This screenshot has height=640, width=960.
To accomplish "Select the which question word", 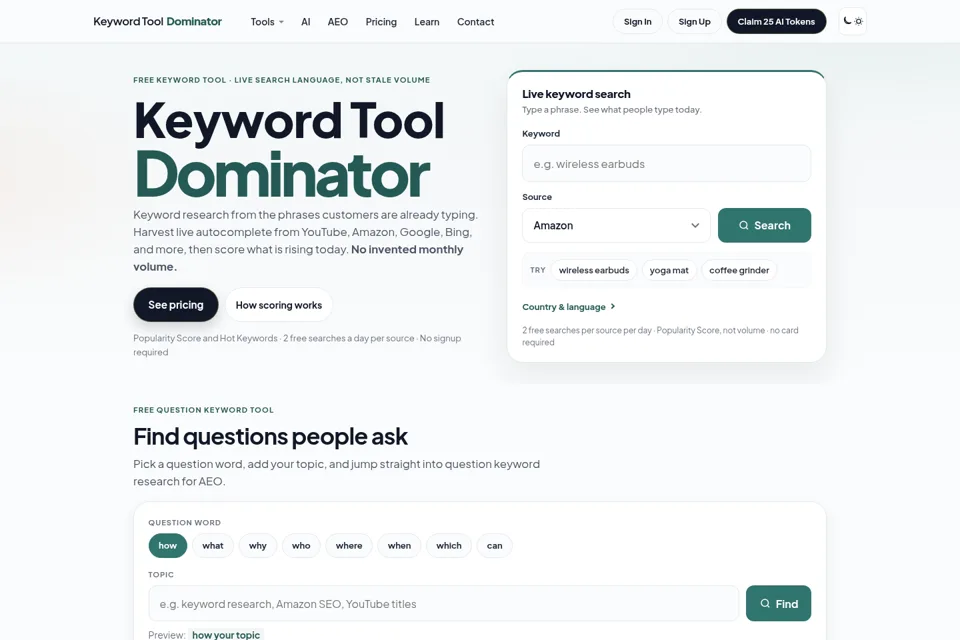I will (449, 546).
